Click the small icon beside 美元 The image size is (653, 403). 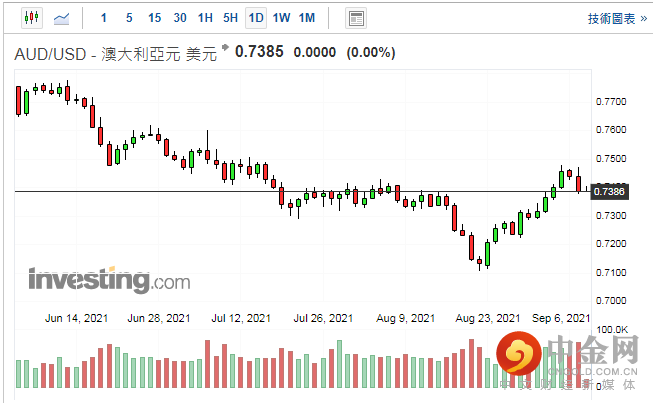point(224,48)
